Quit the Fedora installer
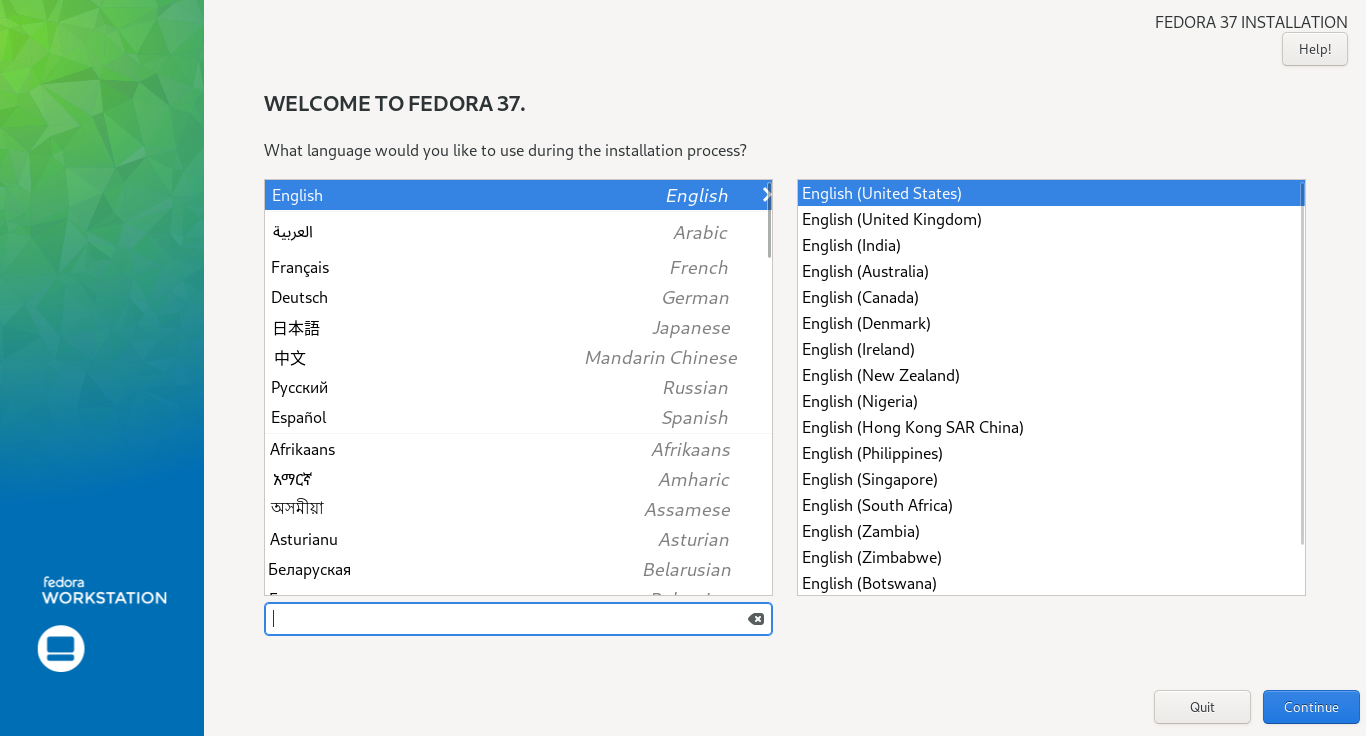 coord(1201,707)
